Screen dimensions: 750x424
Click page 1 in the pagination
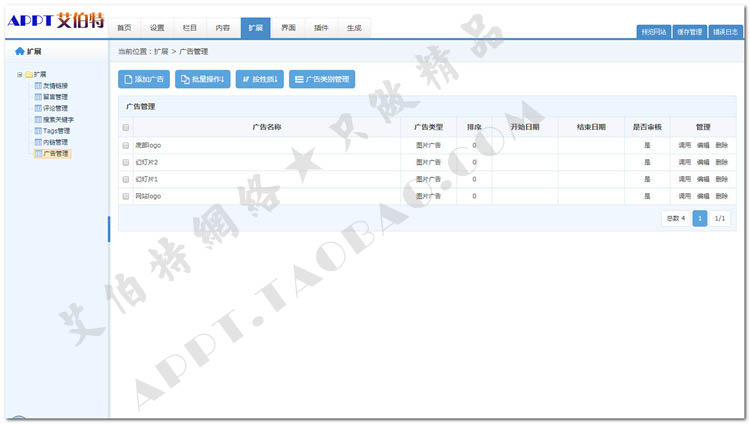(x=700, y=218)
